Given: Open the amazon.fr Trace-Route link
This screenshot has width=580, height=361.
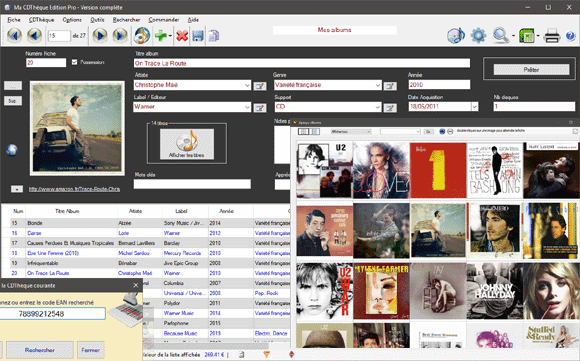Looking at the screenshot, I should pyautogui.click(x=74, y=189).
